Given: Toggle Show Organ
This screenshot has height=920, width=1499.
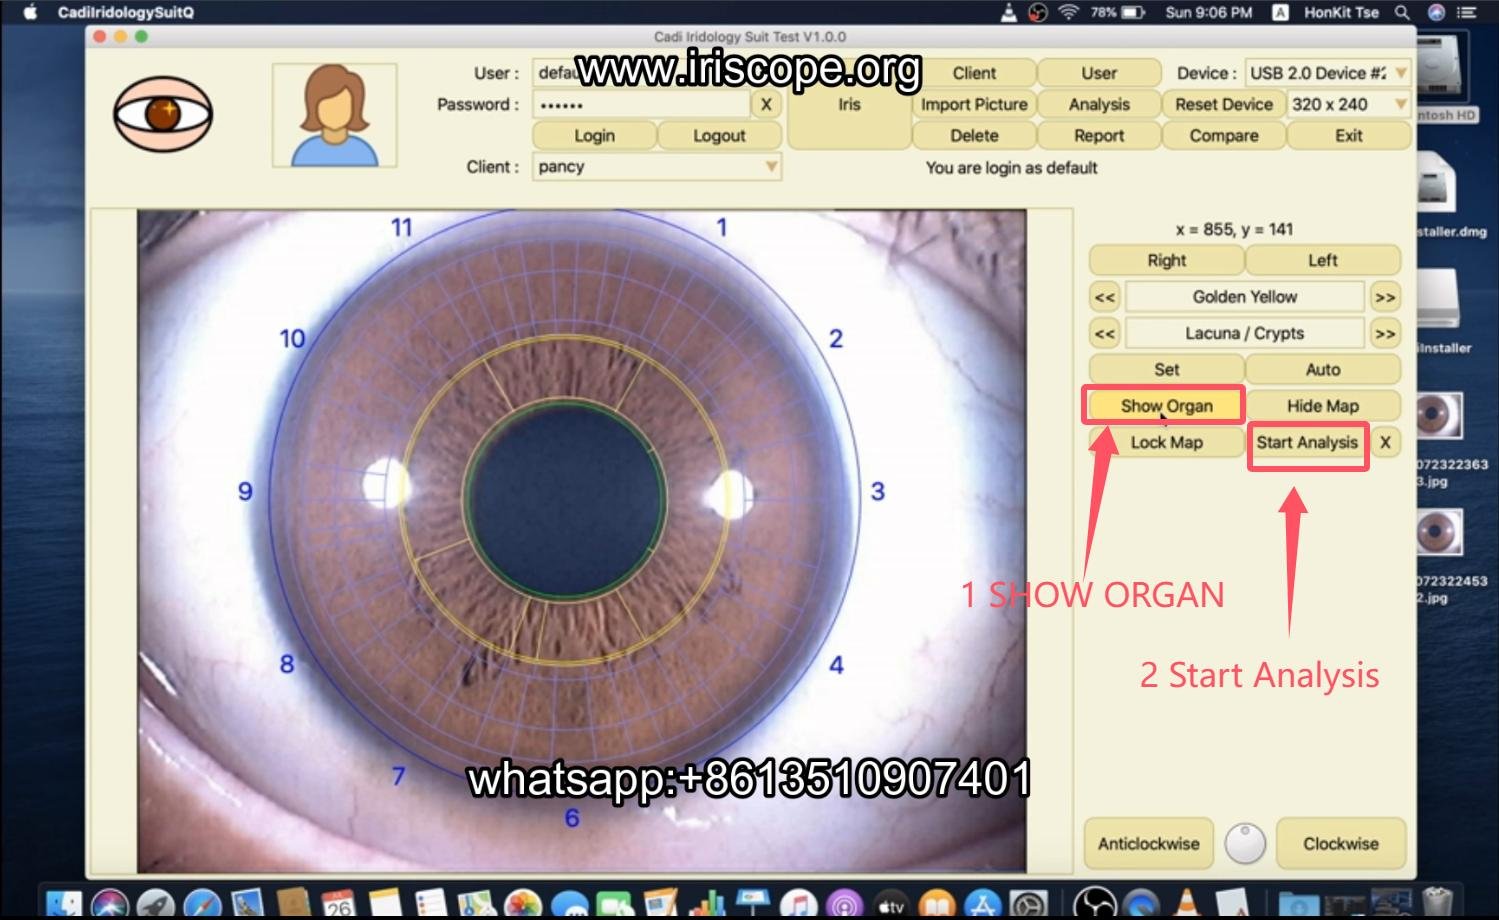Looking at the screenshot, I should pos(1166,406).
